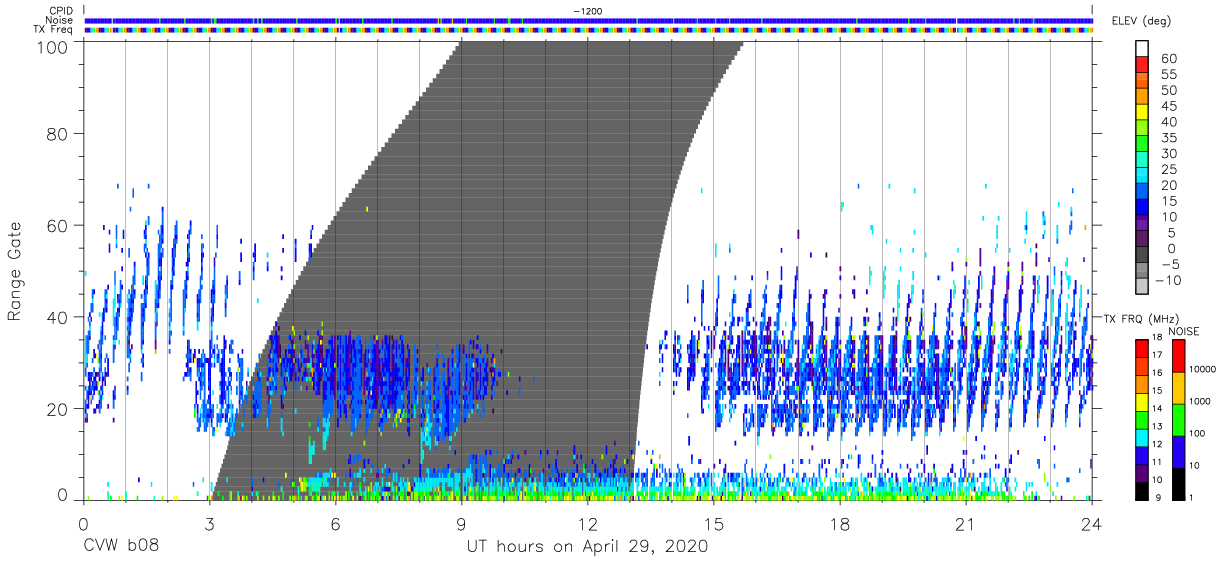Click the 12 hour tick on time axis
1228x567 pixels.
[x=587, y=523]
